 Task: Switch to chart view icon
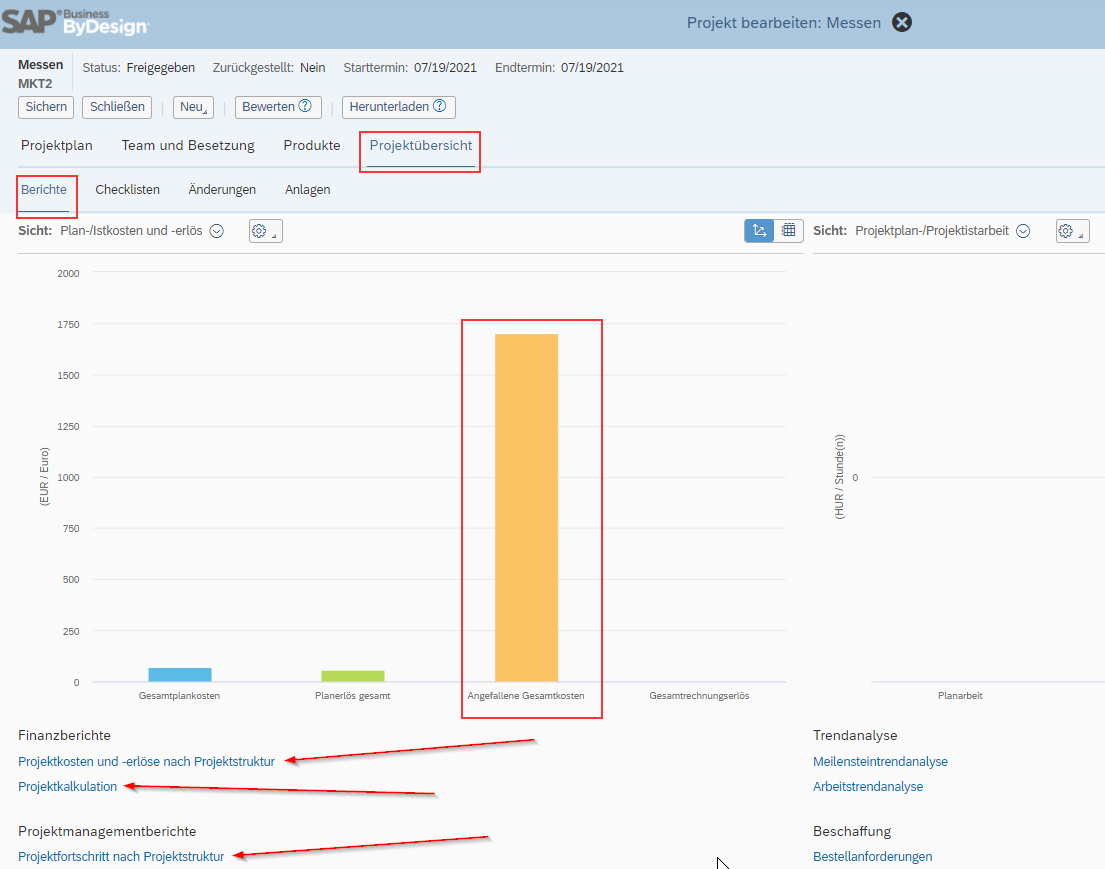coord(759,230)
